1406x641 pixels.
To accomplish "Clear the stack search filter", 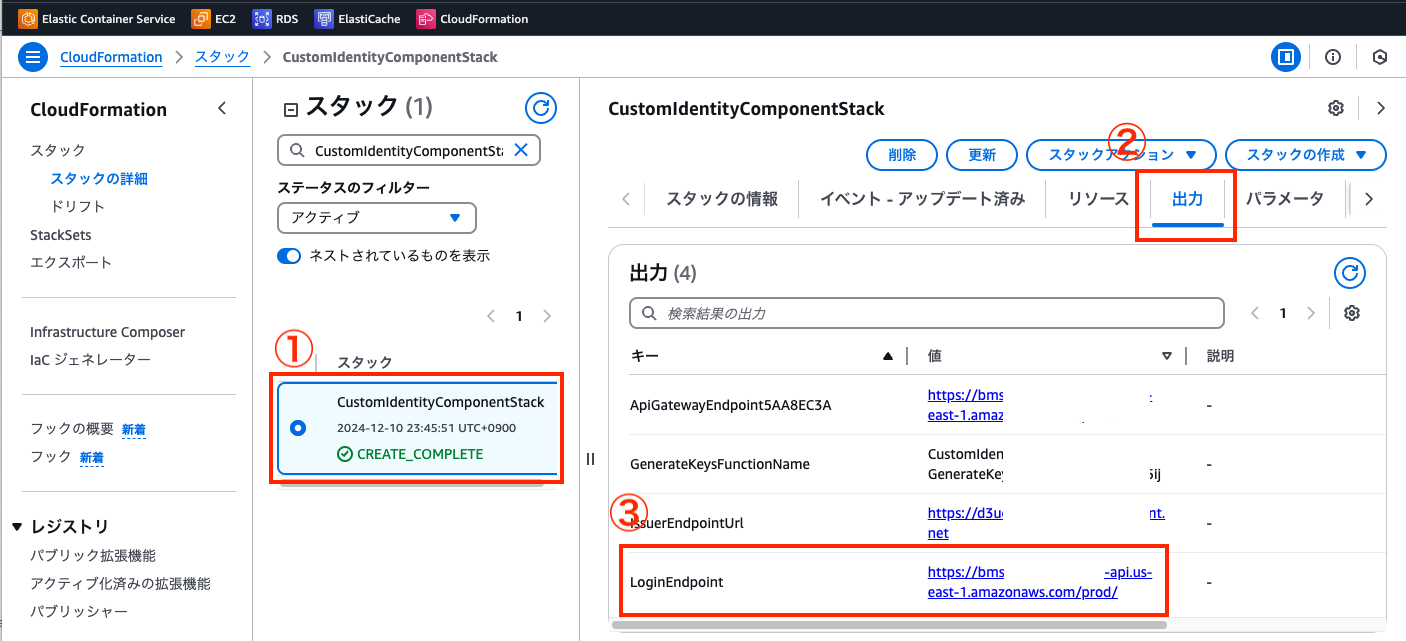I will coord(521,150).
